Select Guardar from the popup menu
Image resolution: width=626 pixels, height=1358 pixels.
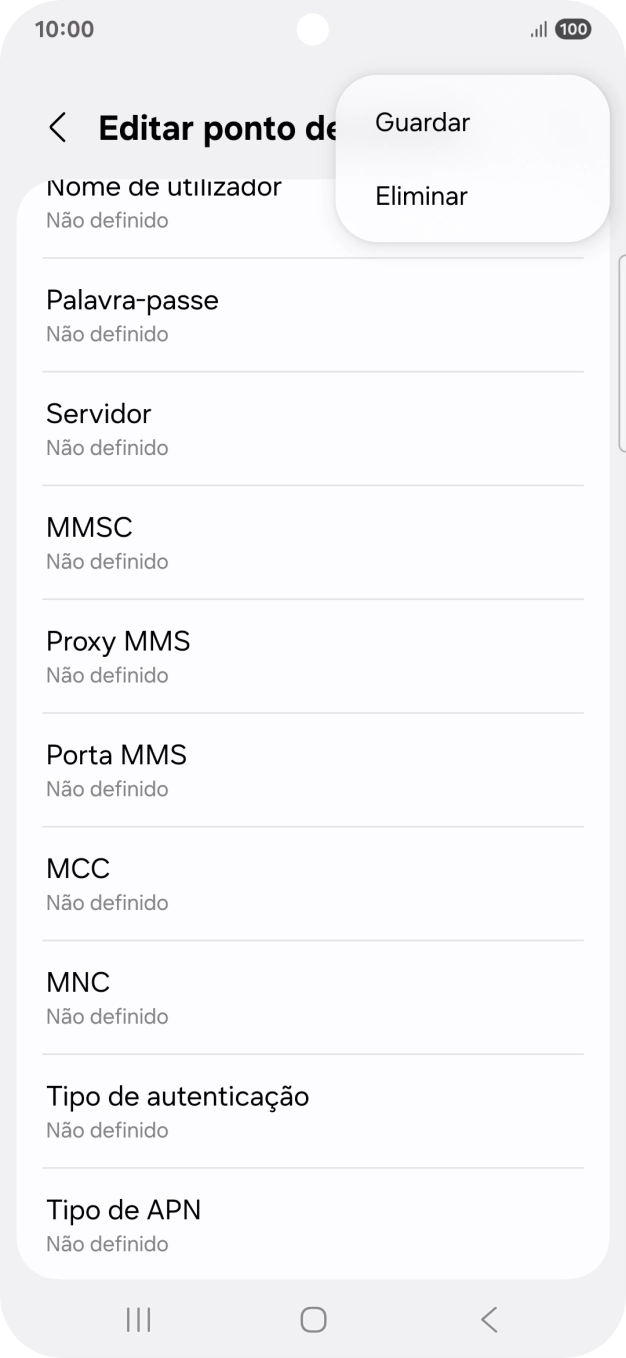421,122
